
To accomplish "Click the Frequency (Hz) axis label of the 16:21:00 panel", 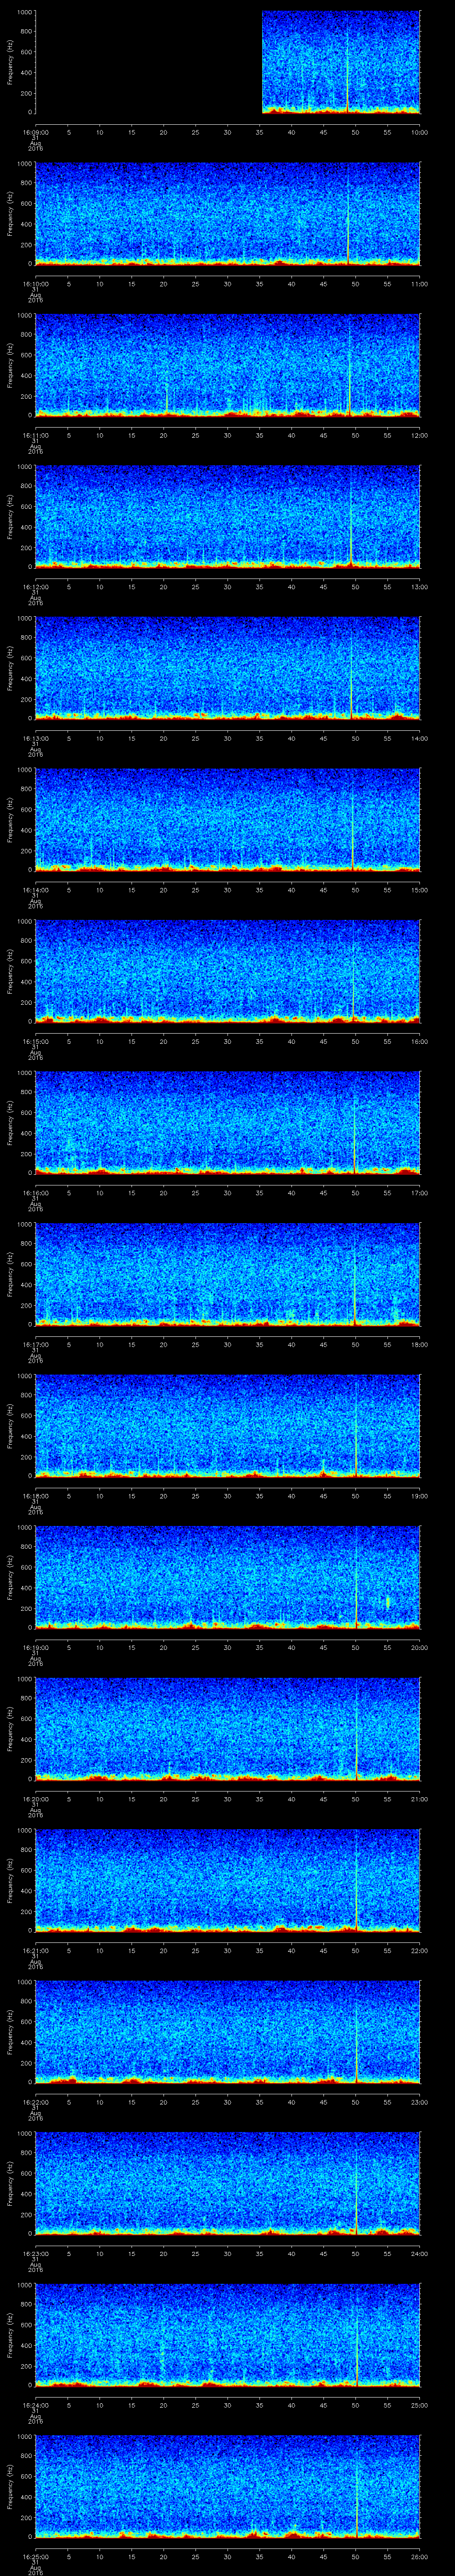I will (11, 1880).
